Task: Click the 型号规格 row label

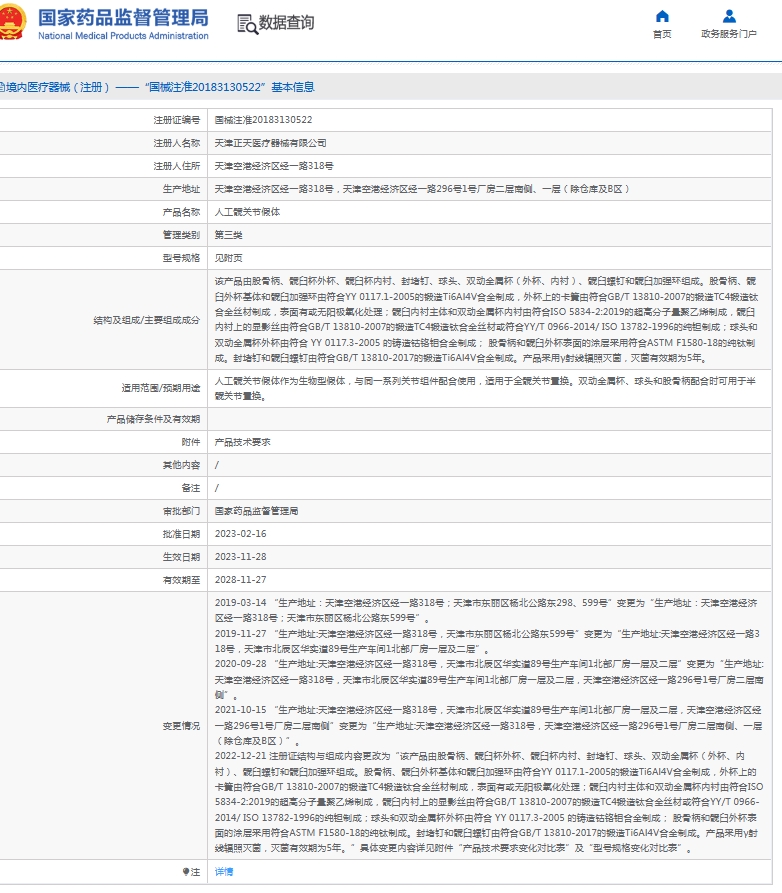Action: pyautogui.click(x=181, y=258)
